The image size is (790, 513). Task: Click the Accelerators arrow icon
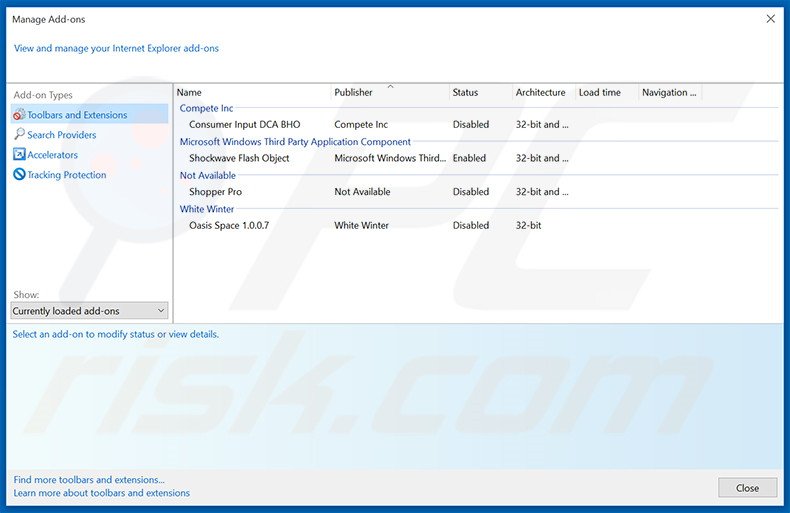[x=19, y=155]
